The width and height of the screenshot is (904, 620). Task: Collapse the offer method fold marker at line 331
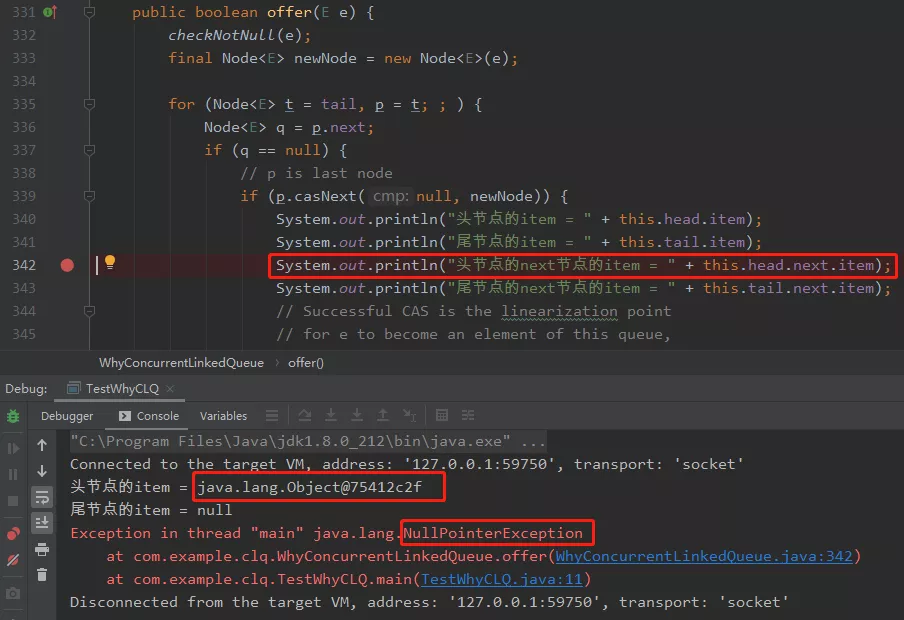tap(89, 12)
